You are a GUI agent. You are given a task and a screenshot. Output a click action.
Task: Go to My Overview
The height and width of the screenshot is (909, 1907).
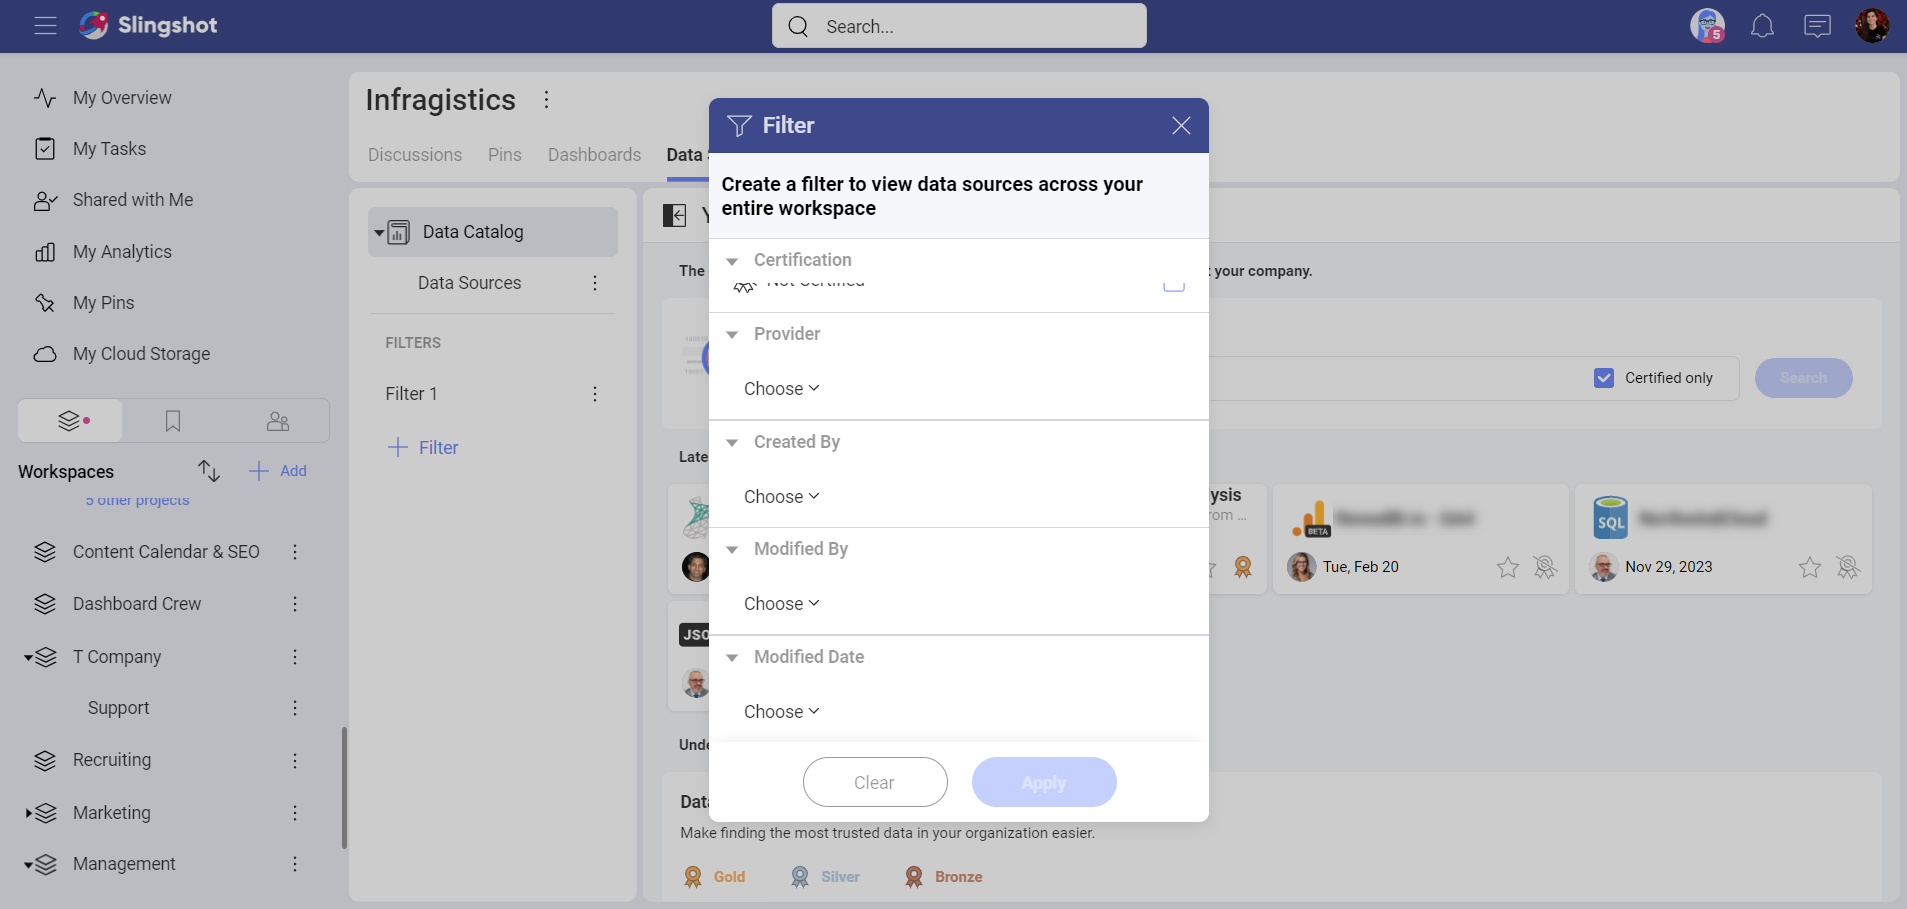coord(122,98)
